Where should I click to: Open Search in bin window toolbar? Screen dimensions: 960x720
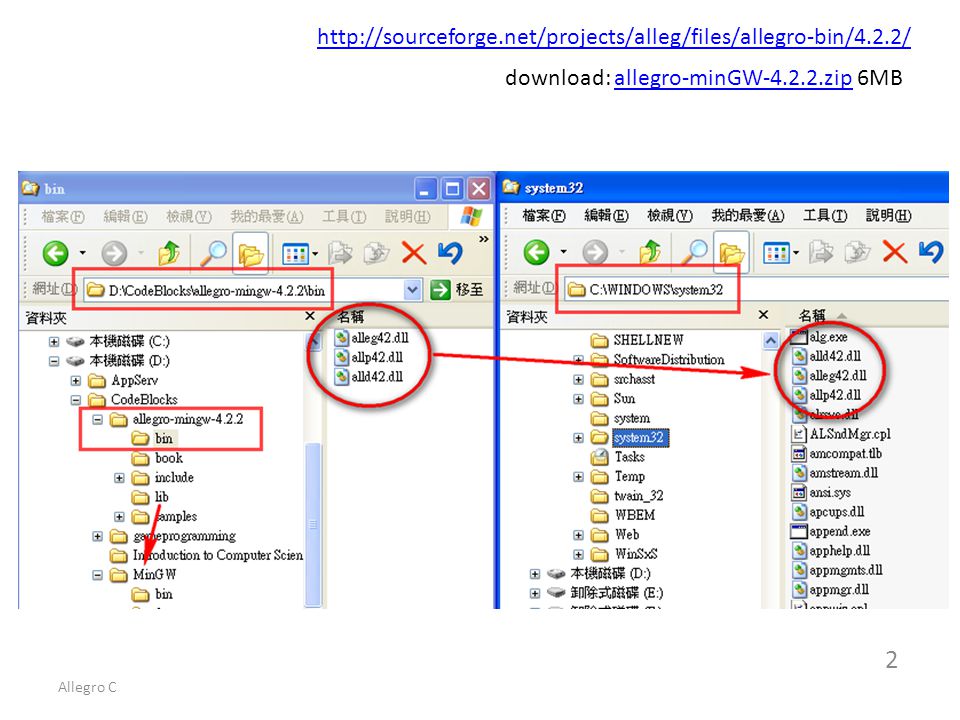213,253
